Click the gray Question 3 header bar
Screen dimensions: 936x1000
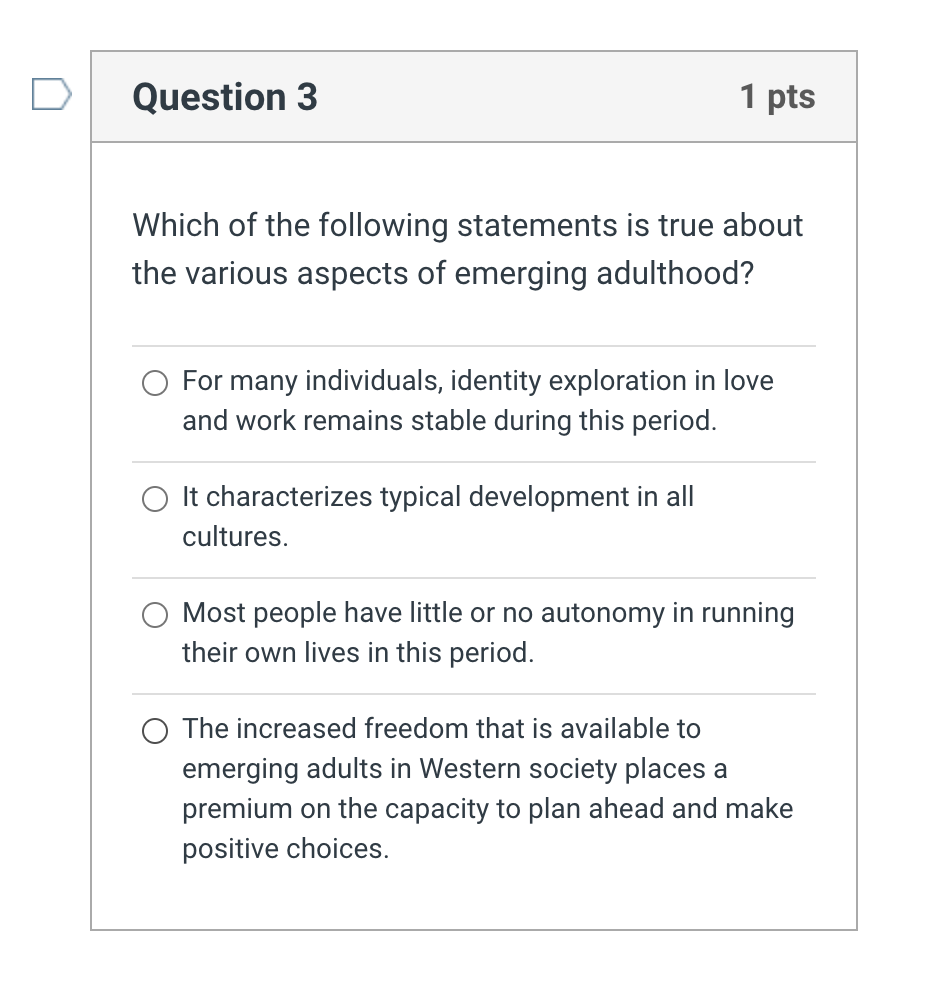click(x=474, y=97)
